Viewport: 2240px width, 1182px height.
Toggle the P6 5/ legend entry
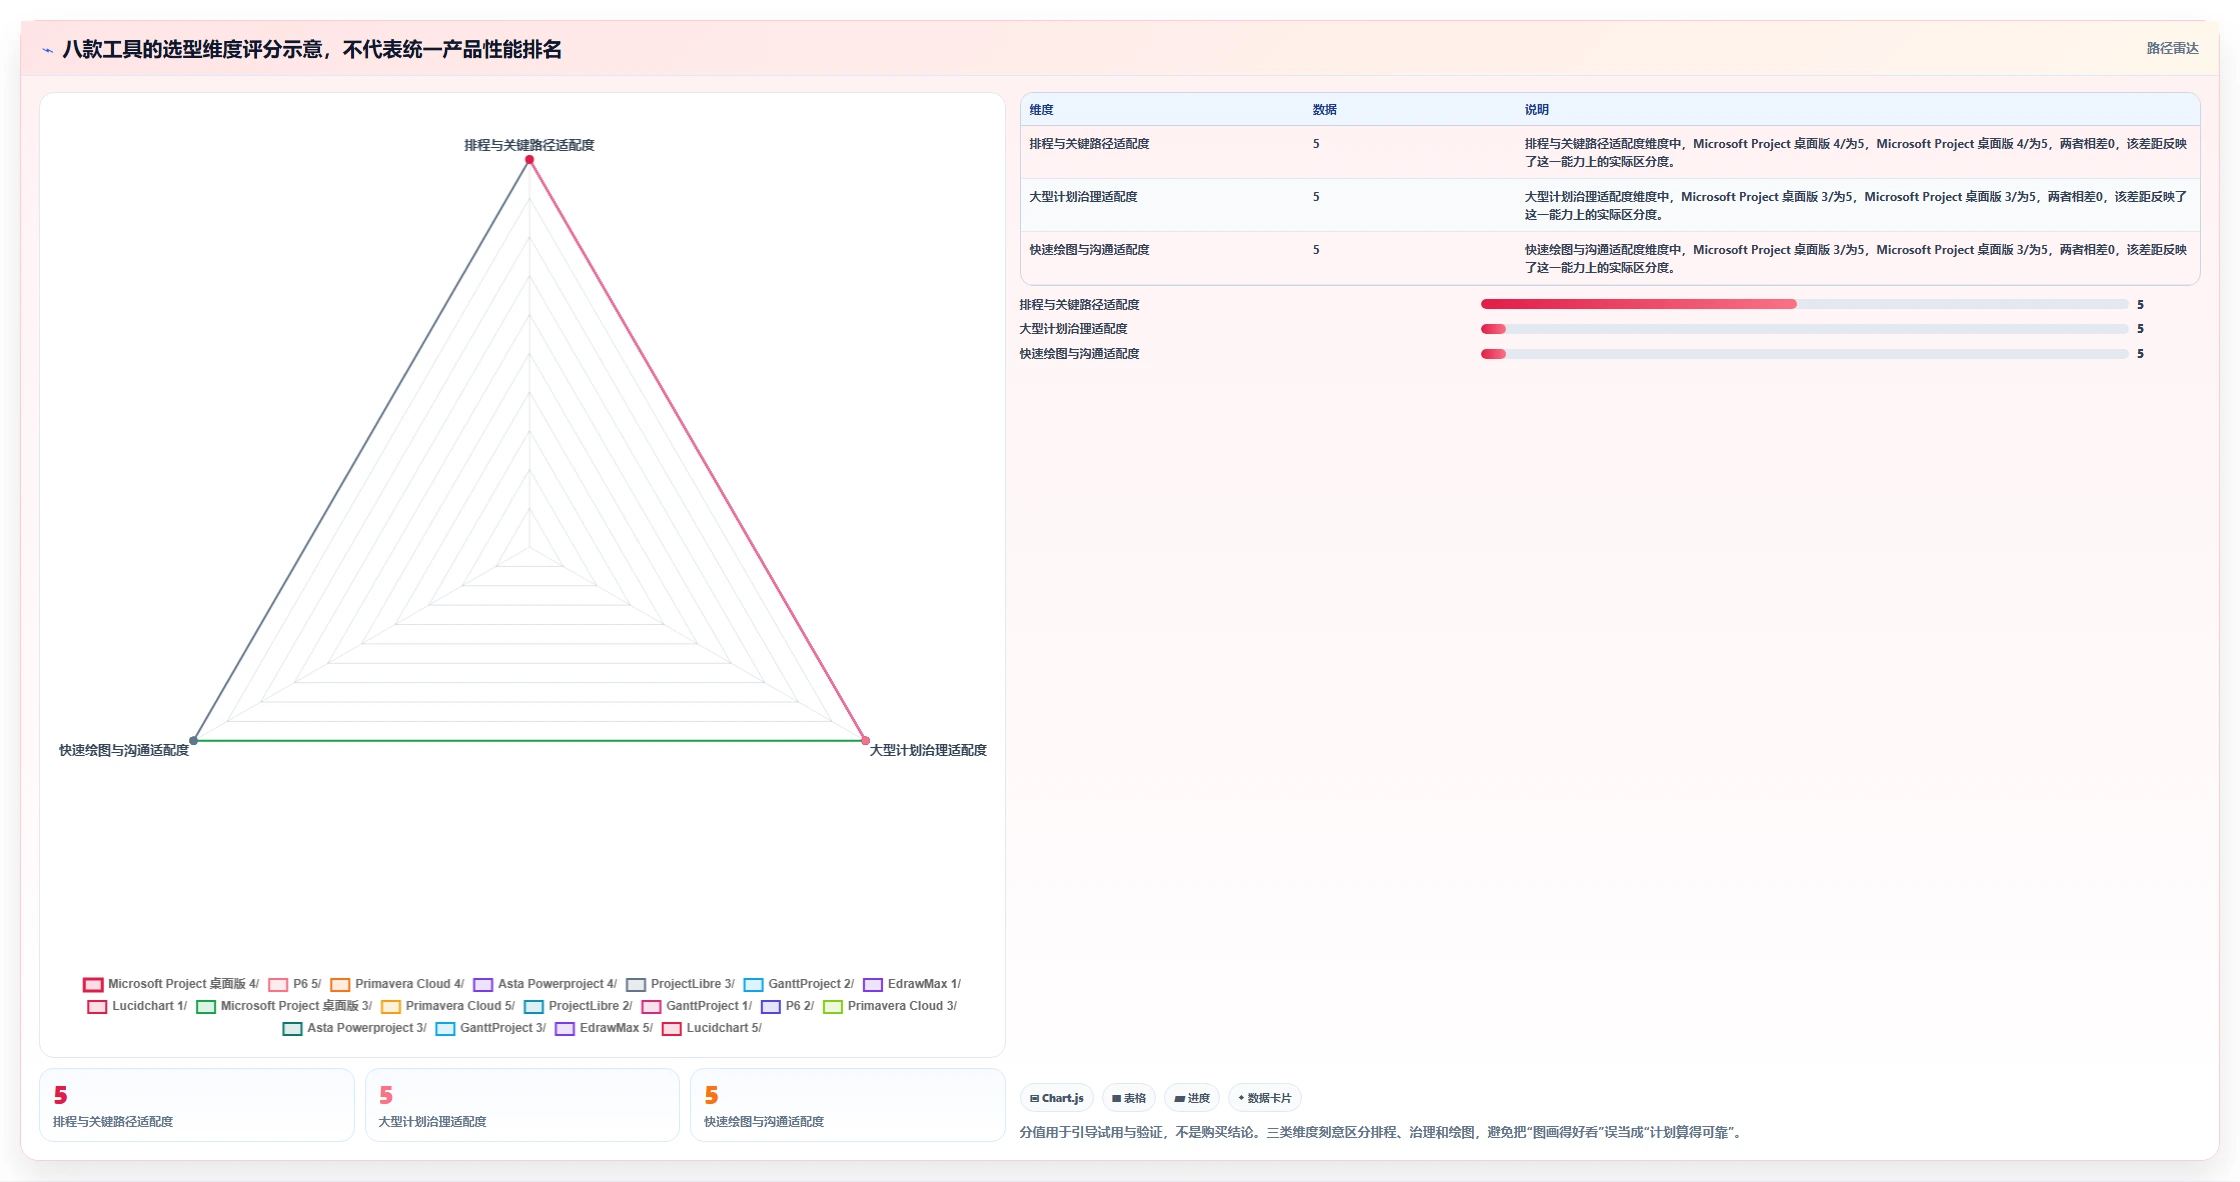click(x=295, y=984)
